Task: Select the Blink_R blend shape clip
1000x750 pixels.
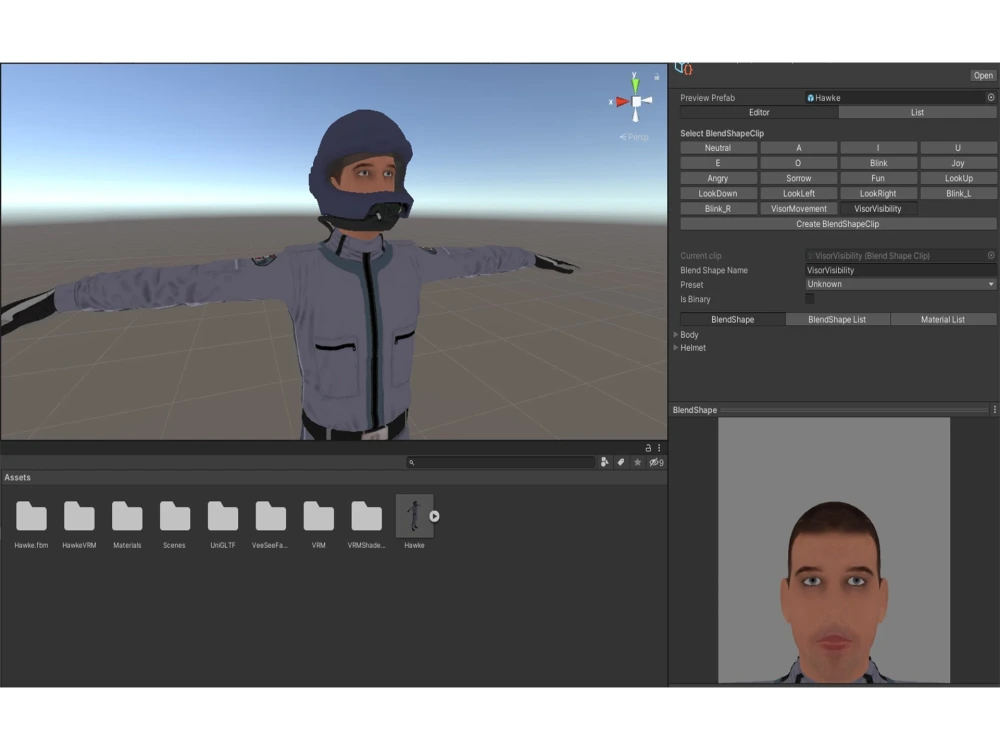Action: (718, 209)
